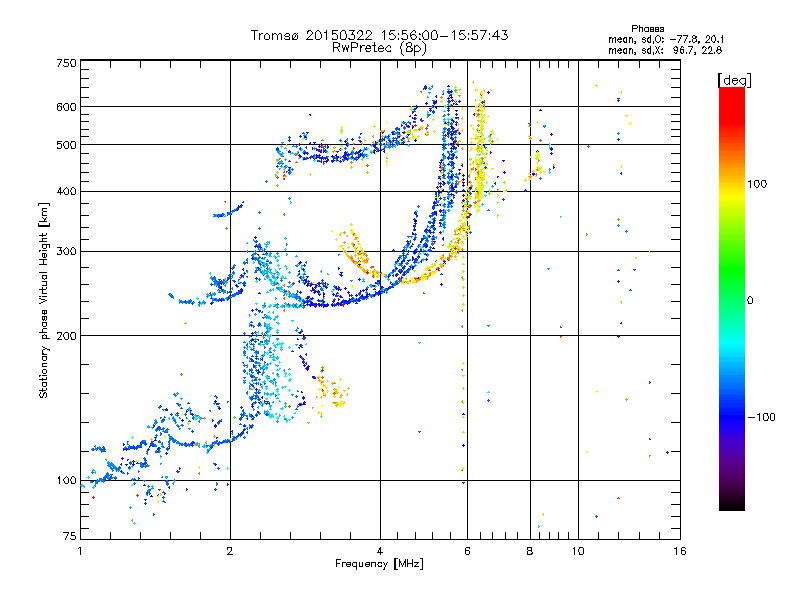Click the x-axis label '2'

pos(230,551)
